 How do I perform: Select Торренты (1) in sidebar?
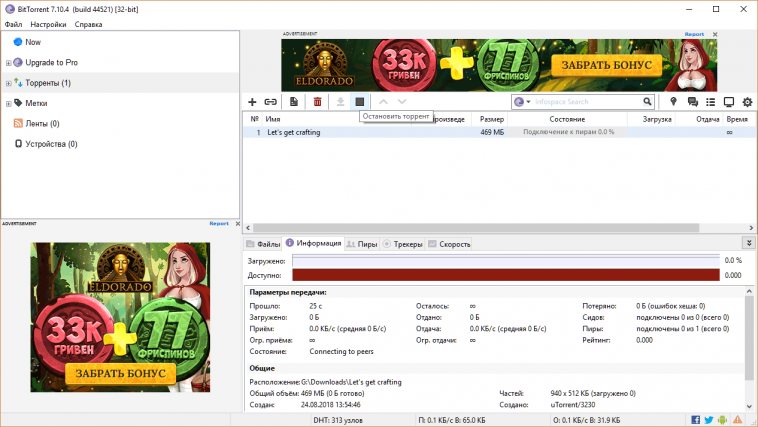[x=48, y=83]
